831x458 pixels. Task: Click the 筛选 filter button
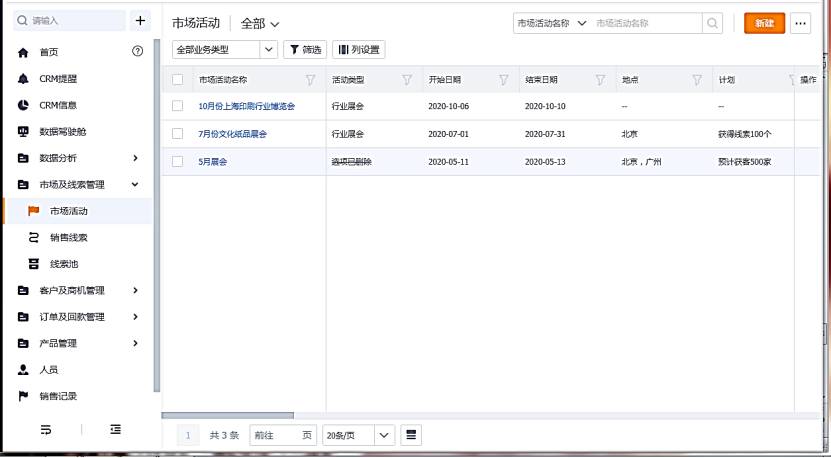pos(305,49)
